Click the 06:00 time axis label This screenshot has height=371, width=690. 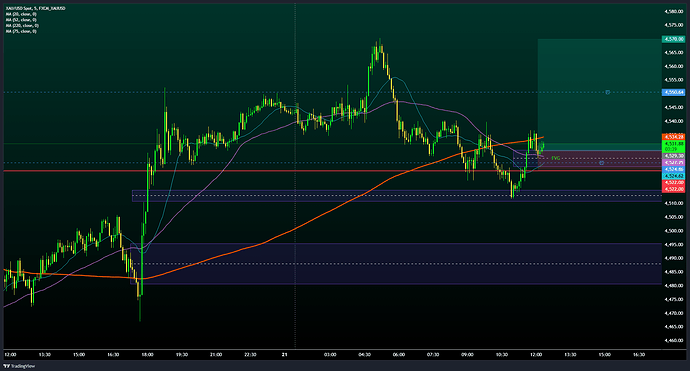(x=399, y=355)
